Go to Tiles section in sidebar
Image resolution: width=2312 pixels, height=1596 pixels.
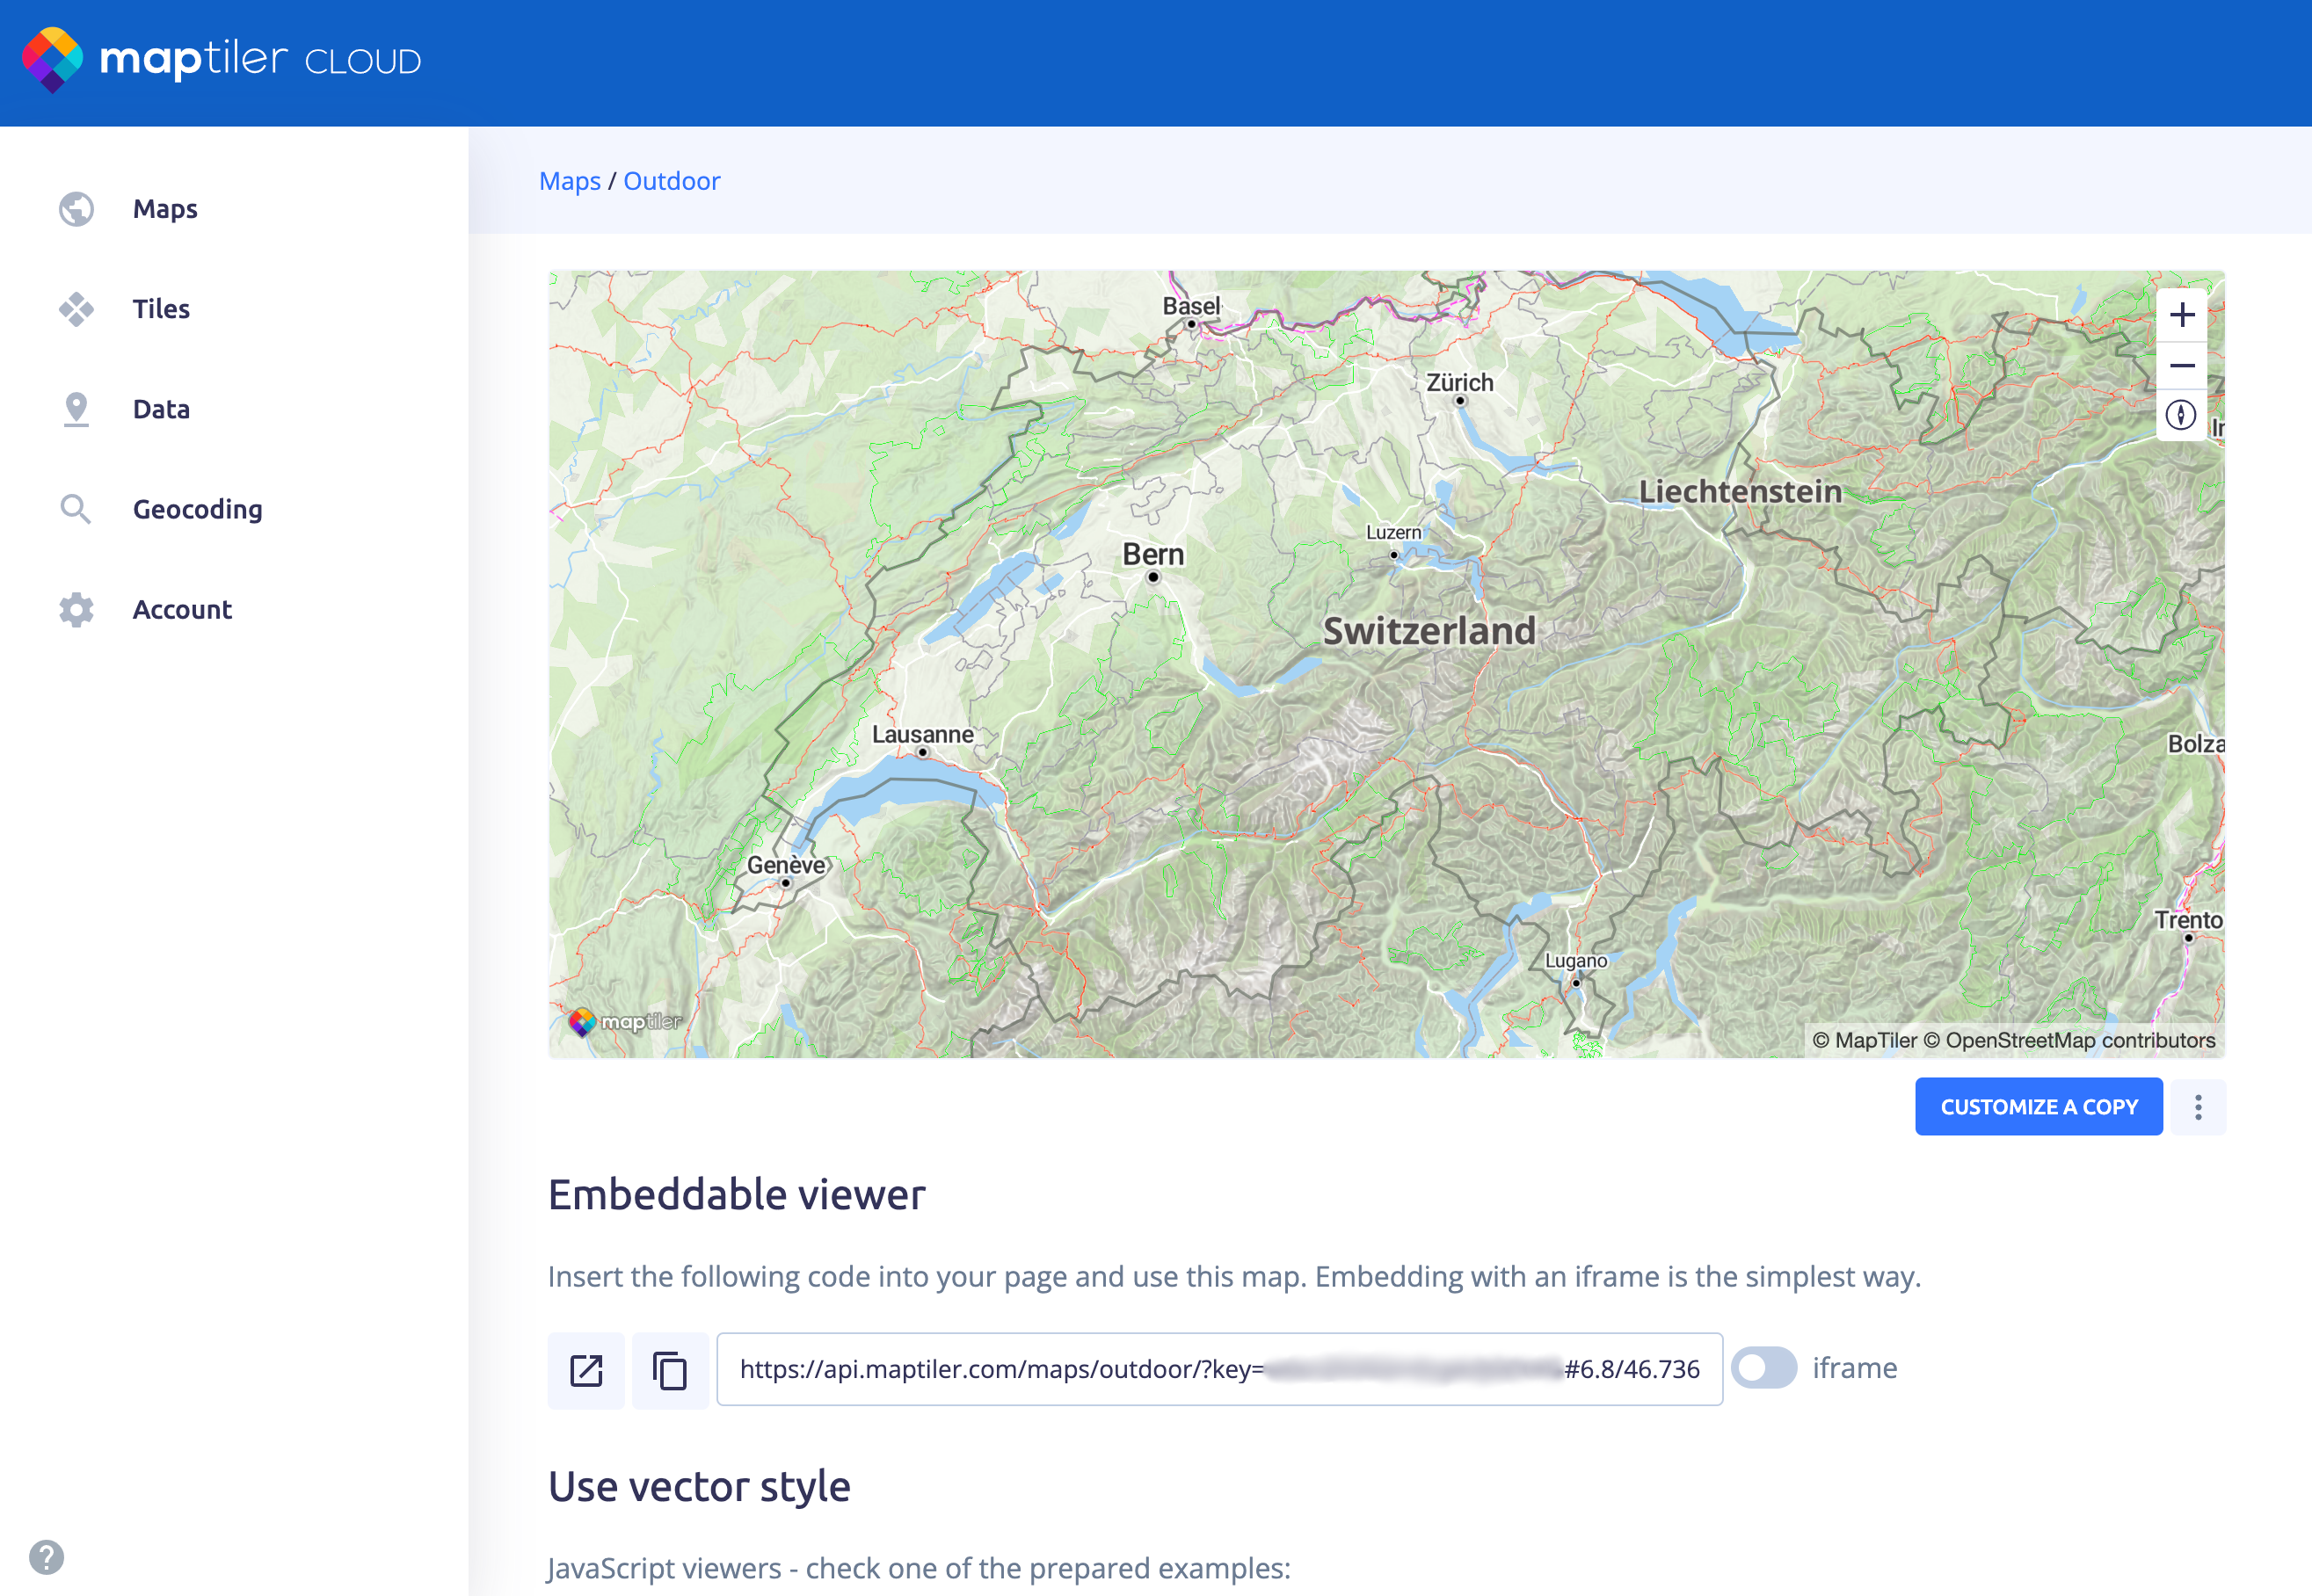[x=161, y=309]
